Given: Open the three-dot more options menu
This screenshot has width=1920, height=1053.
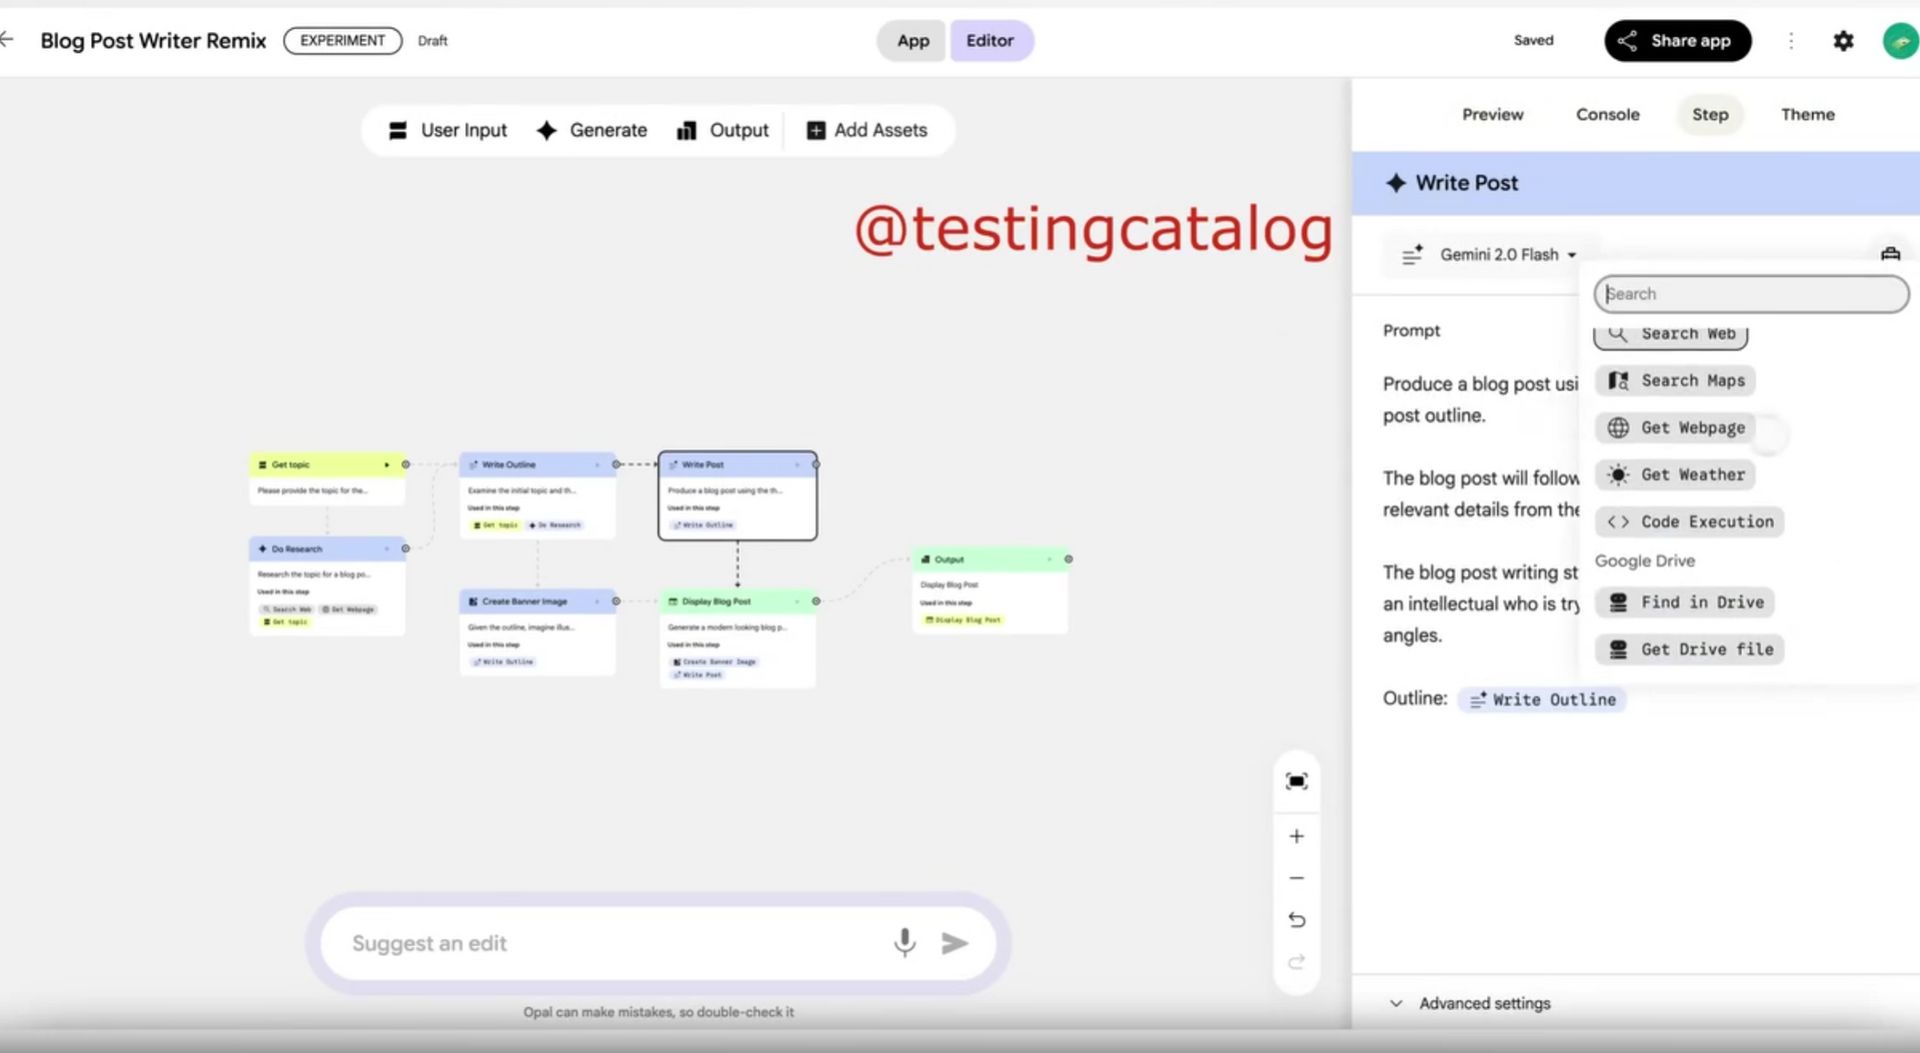Looking at the screenshot, I should 1791,41.
